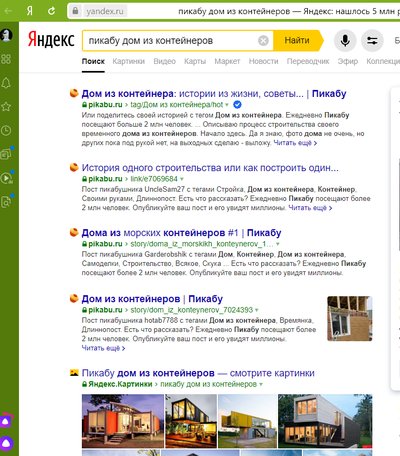The height and width of the screenshot is (456, 400).
Task: Open the Yandex home button in toolbar
Action: pos(30,11)
